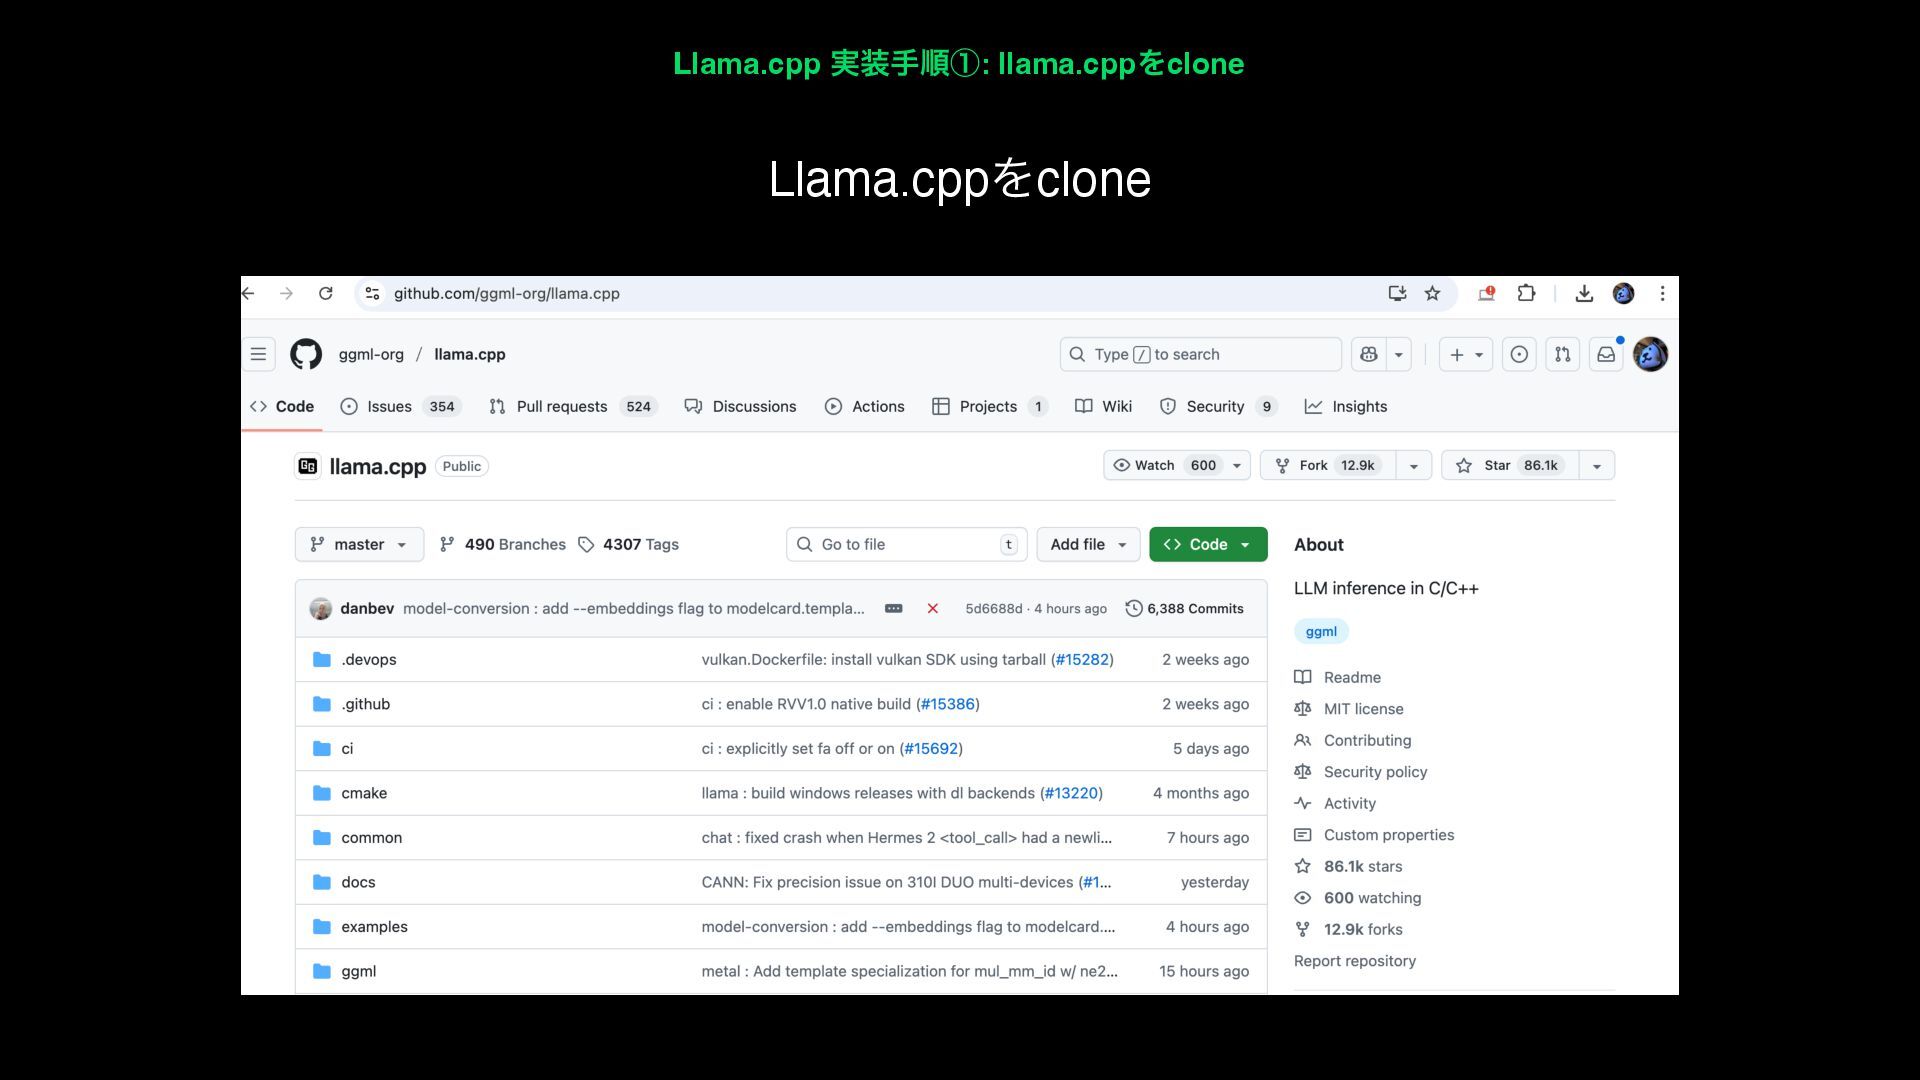
Task: Open the Code tab
Action: click(282, 406)
